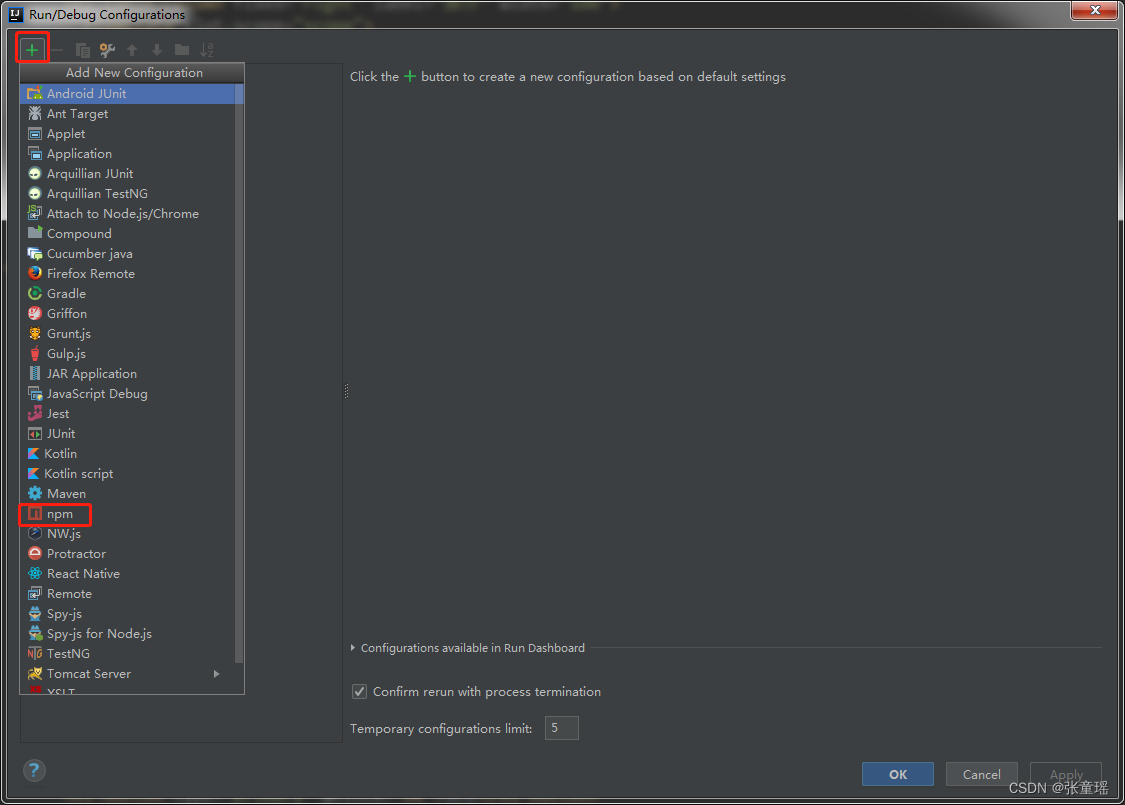1125x805 pixels.
Task: Click the Temporary configurations limit field
Action: coord(562,728)
